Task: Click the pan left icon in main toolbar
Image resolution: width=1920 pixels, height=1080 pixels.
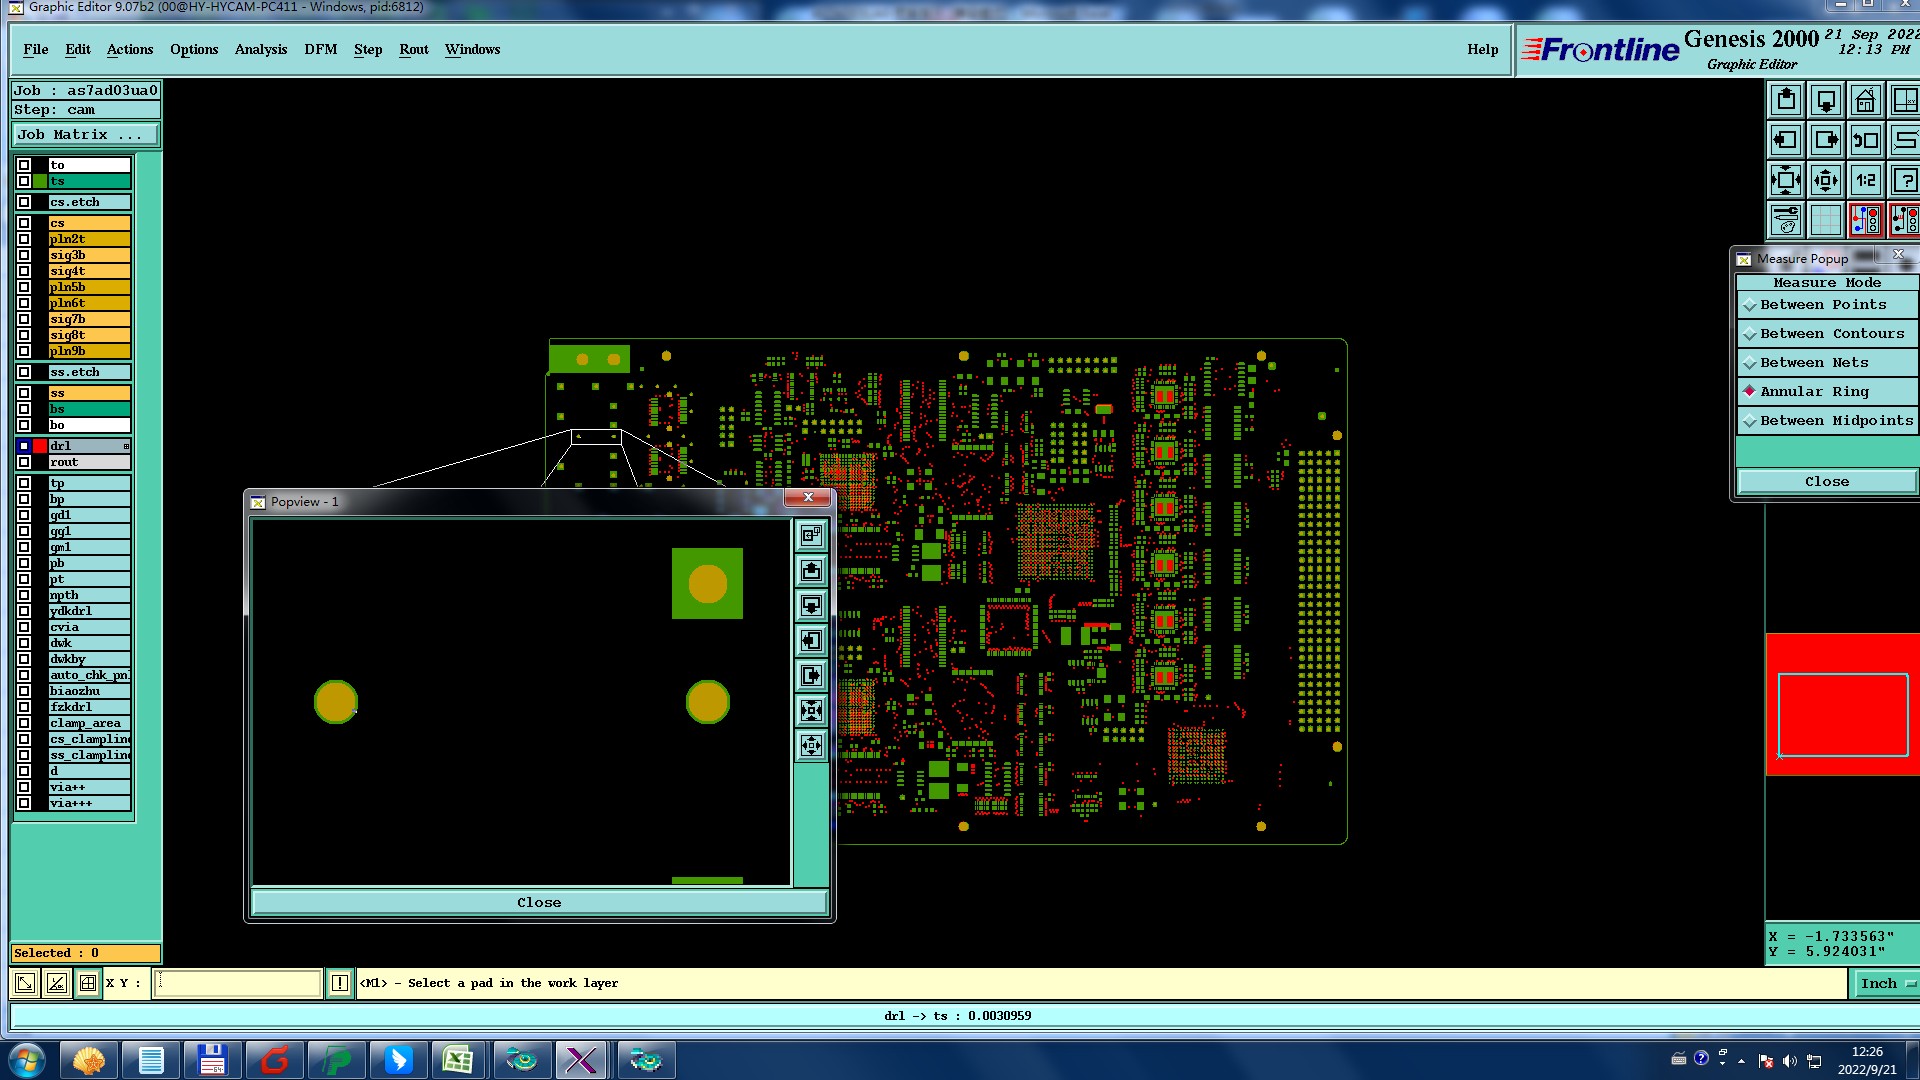Action: 1785,141
